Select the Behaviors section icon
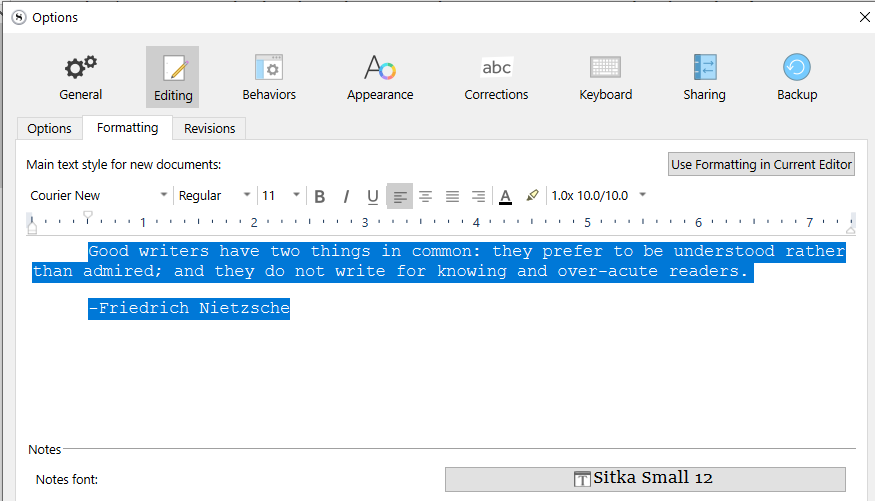 pyautogui.click(x=269, y=78)
